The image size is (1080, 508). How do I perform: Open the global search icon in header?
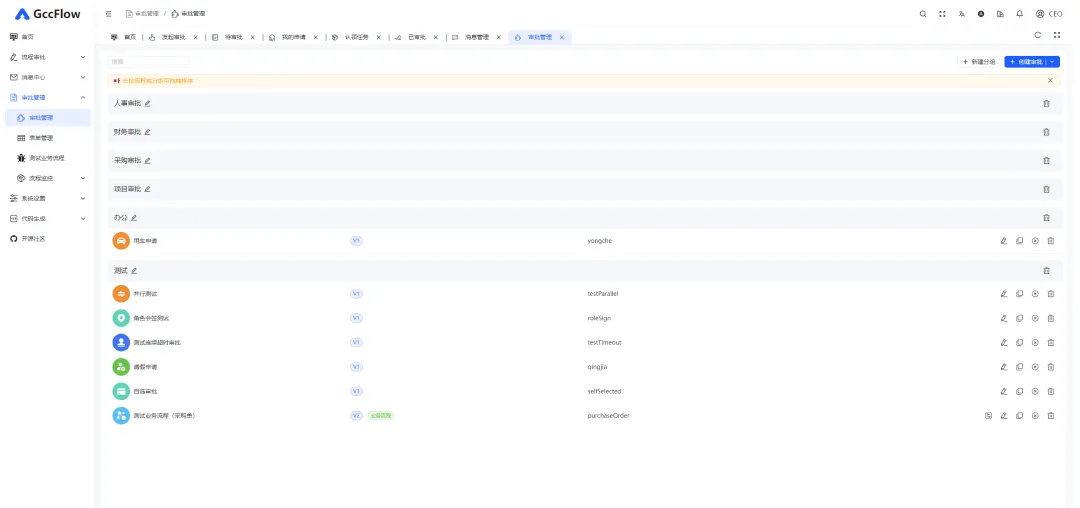(x=923, y=14)
